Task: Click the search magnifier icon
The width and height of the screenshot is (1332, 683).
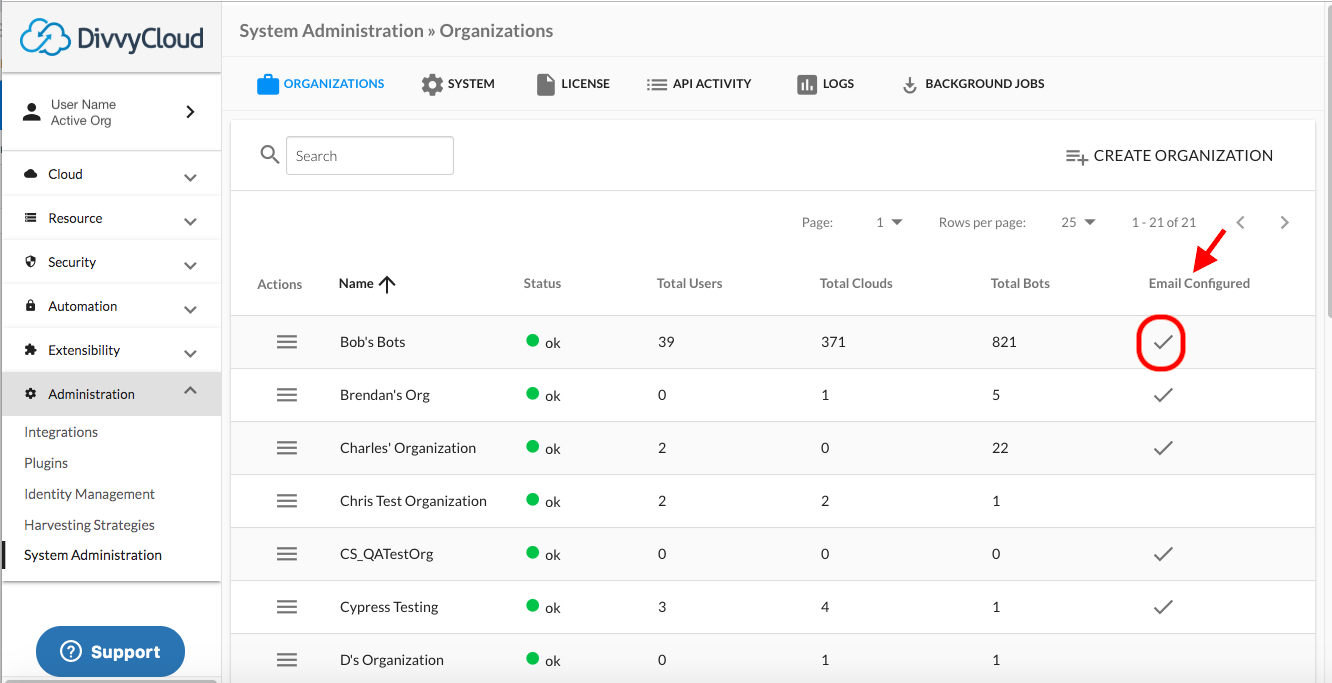Action: pos(269,155)
